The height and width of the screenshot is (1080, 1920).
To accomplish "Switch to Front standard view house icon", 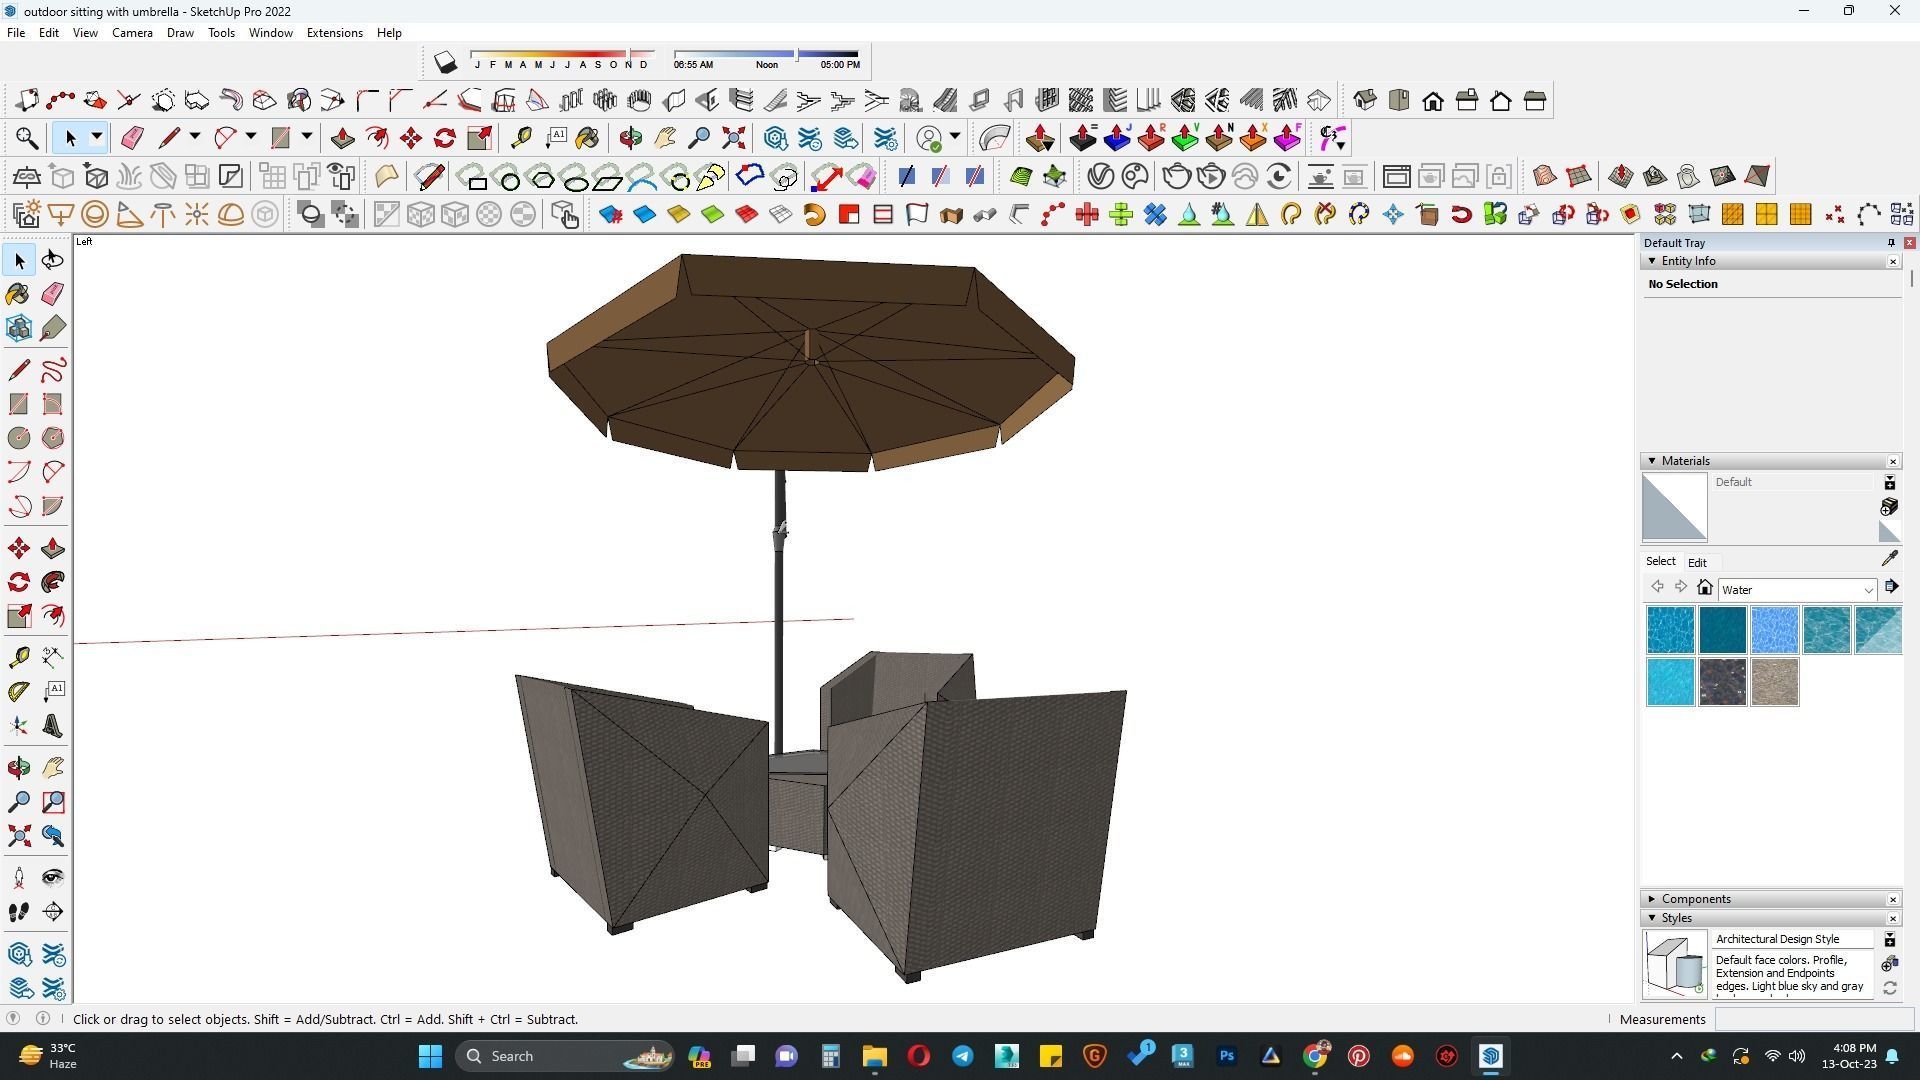I will (x=1433, y=101).
